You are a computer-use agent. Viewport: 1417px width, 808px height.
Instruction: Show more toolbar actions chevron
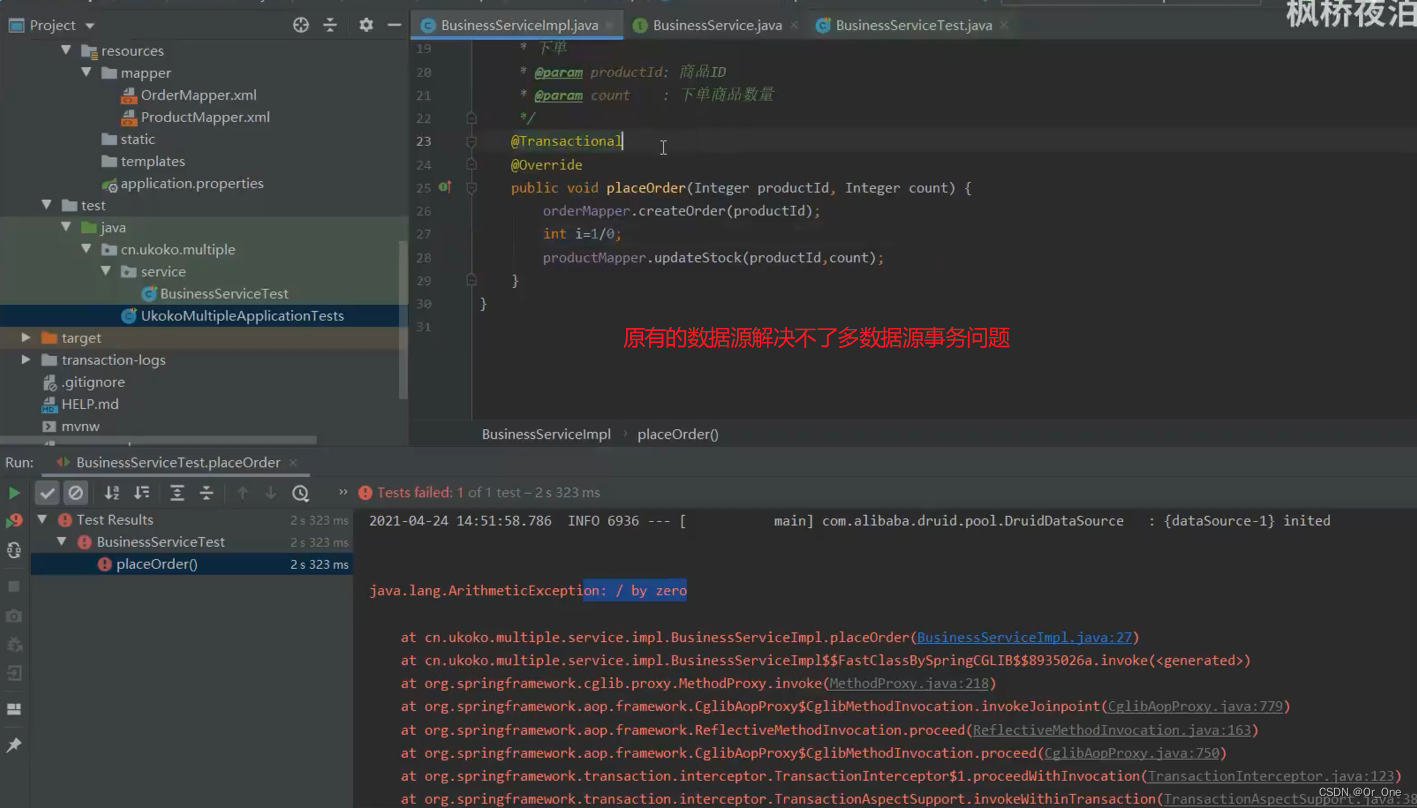tap(343, 492)
